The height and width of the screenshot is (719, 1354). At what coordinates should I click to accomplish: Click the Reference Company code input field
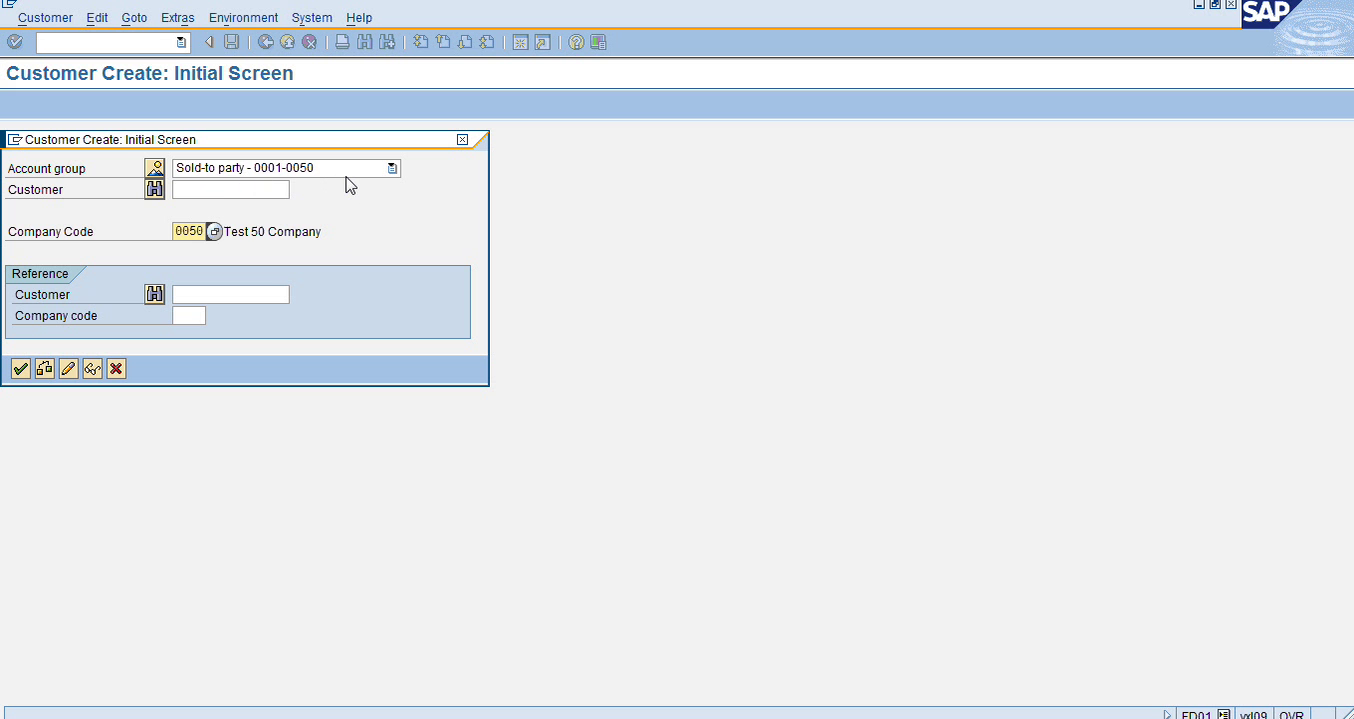(189, 315)
